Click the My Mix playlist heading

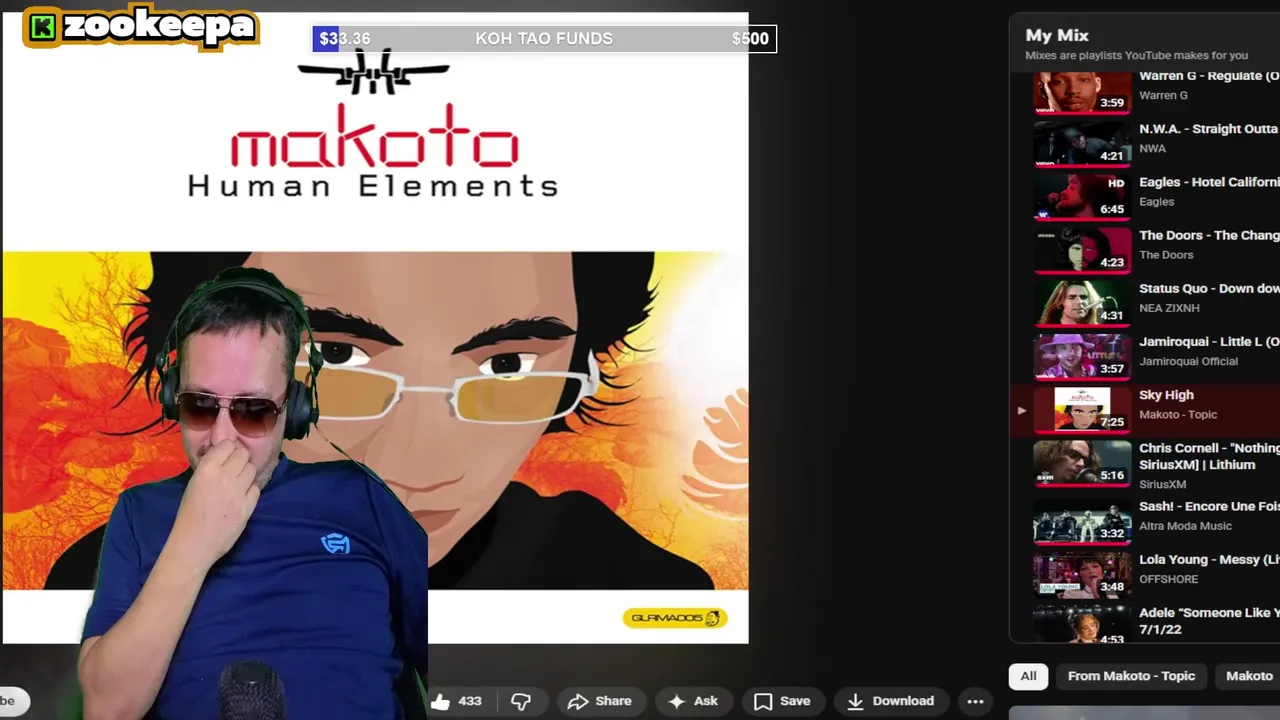pos(1057,35)
